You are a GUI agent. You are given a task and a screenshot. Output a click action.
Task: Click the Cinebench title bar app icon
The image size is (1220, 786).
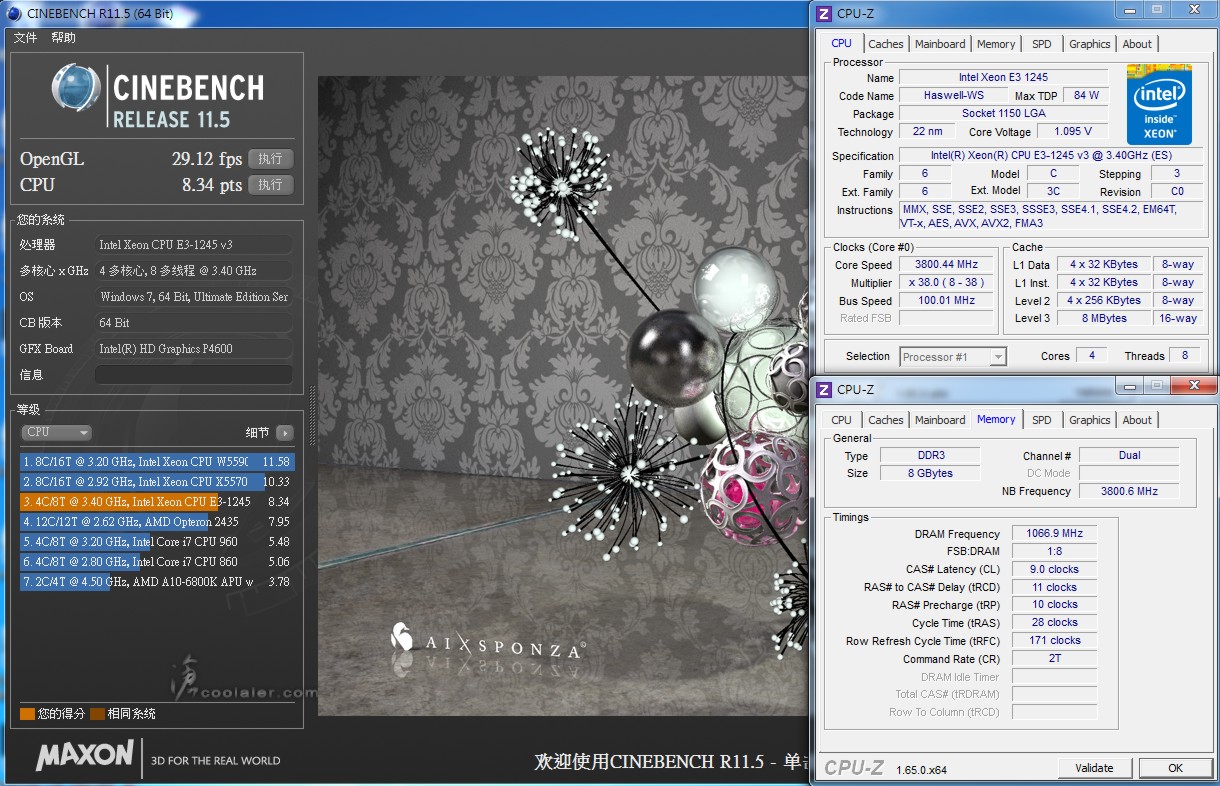[13, 13]
